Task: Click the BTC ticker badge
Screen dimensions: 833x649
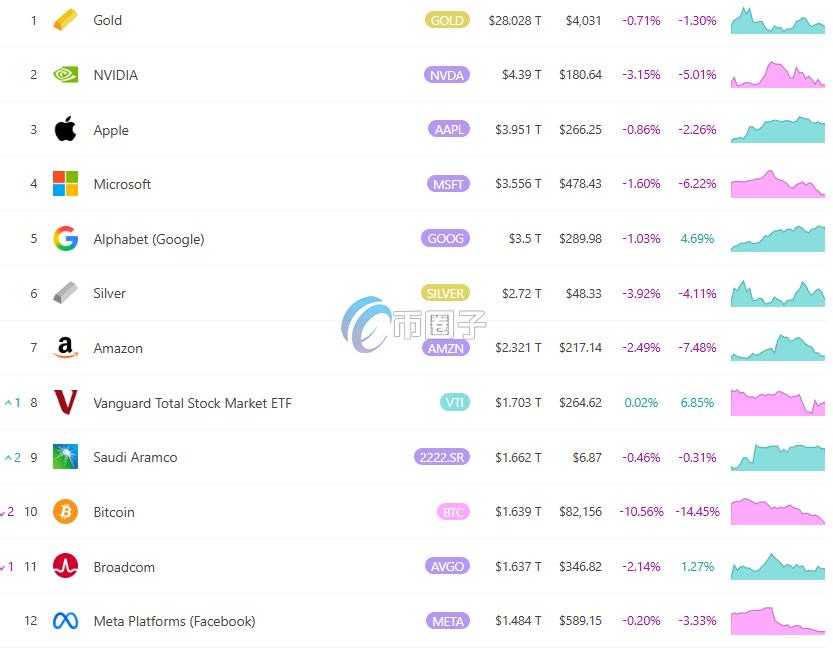Action: click(x=453, y=512)
